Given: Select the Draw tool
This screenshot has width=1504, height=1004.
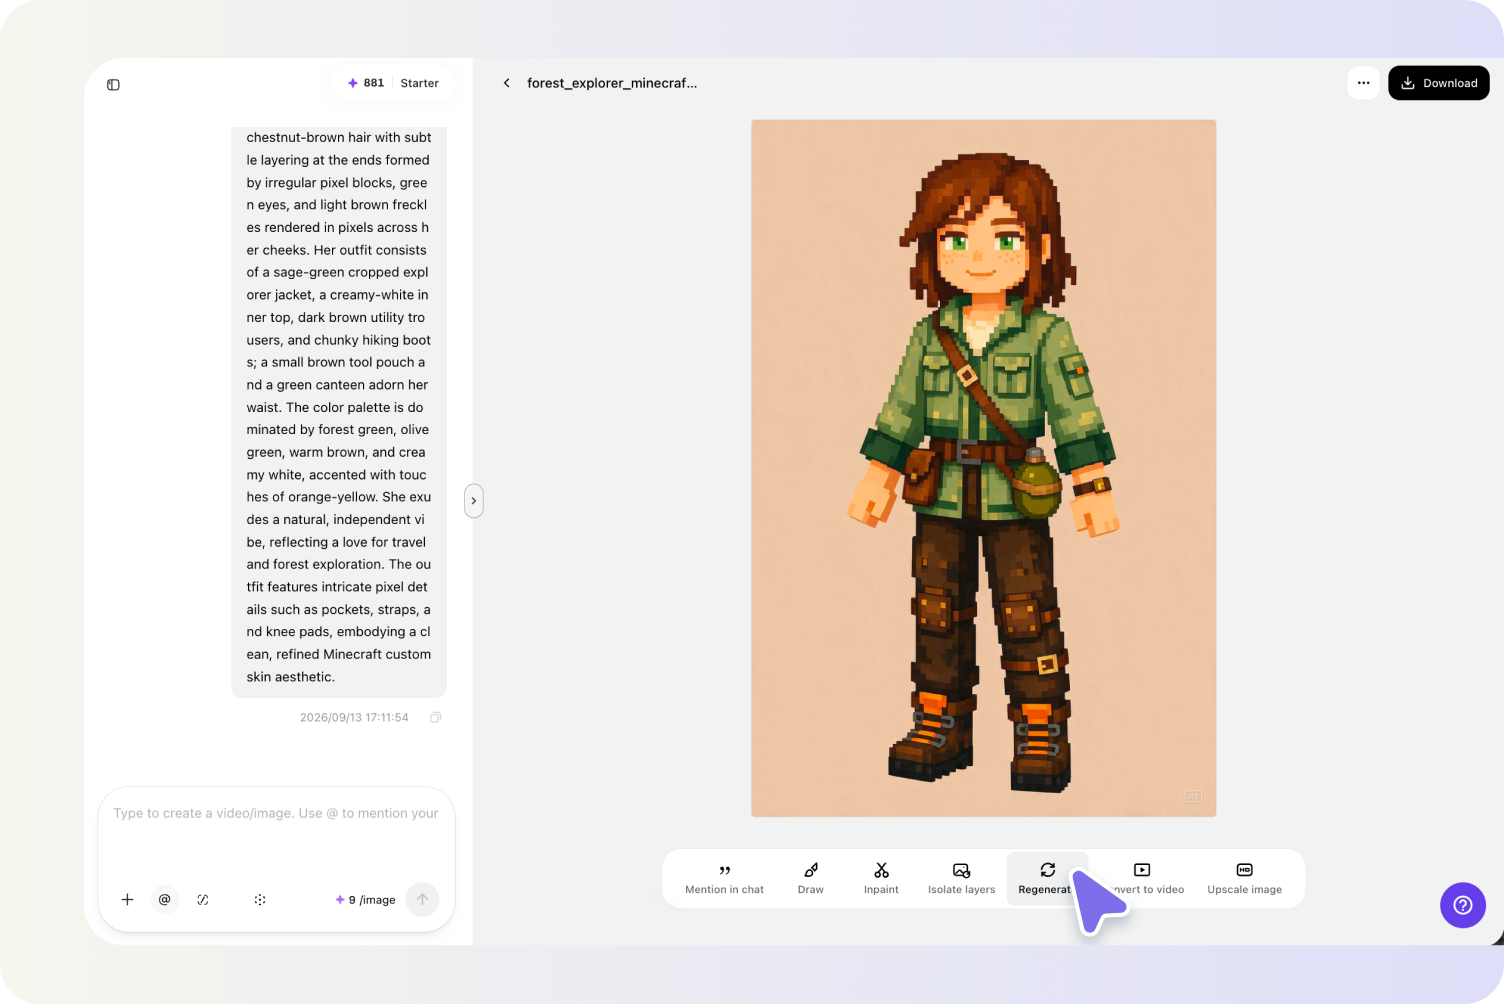Looking at the screenshot, I should [x=811, y=879].
